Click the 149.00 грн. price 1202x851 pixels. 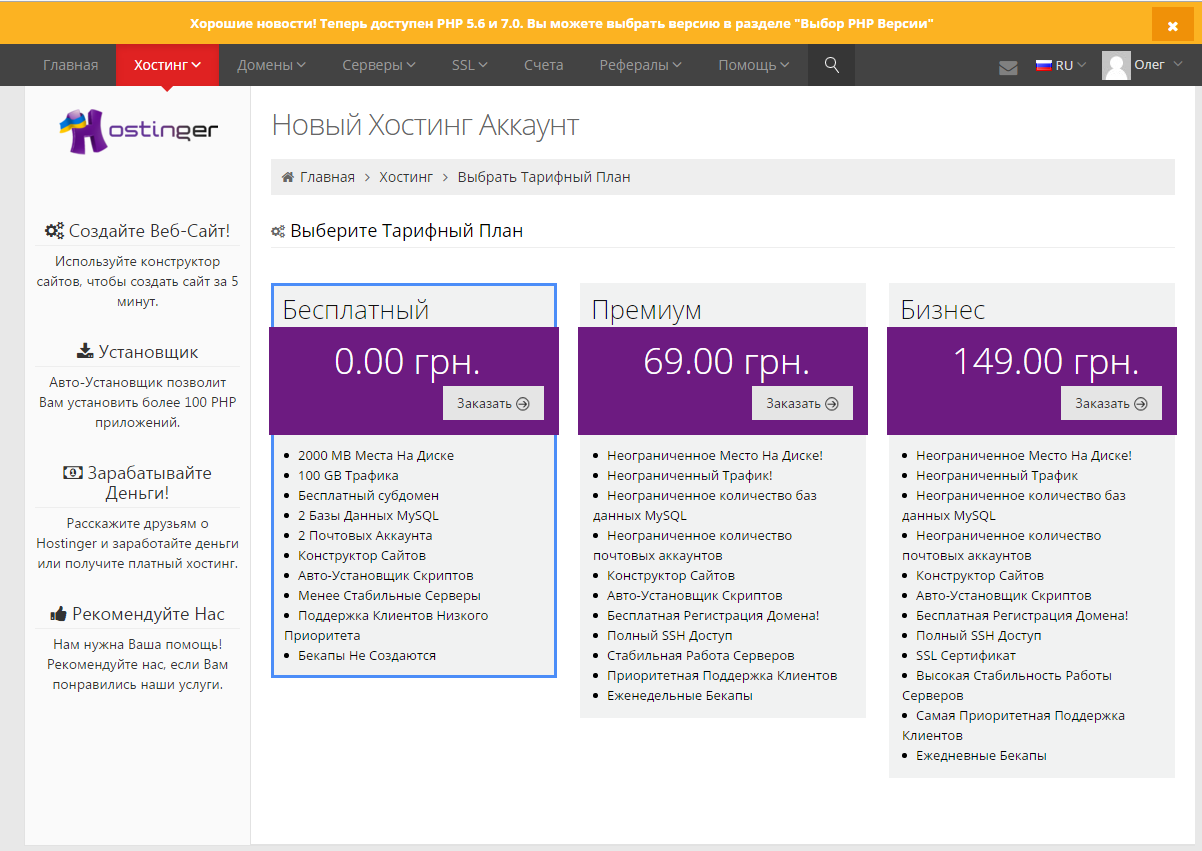click(1046, 361)
